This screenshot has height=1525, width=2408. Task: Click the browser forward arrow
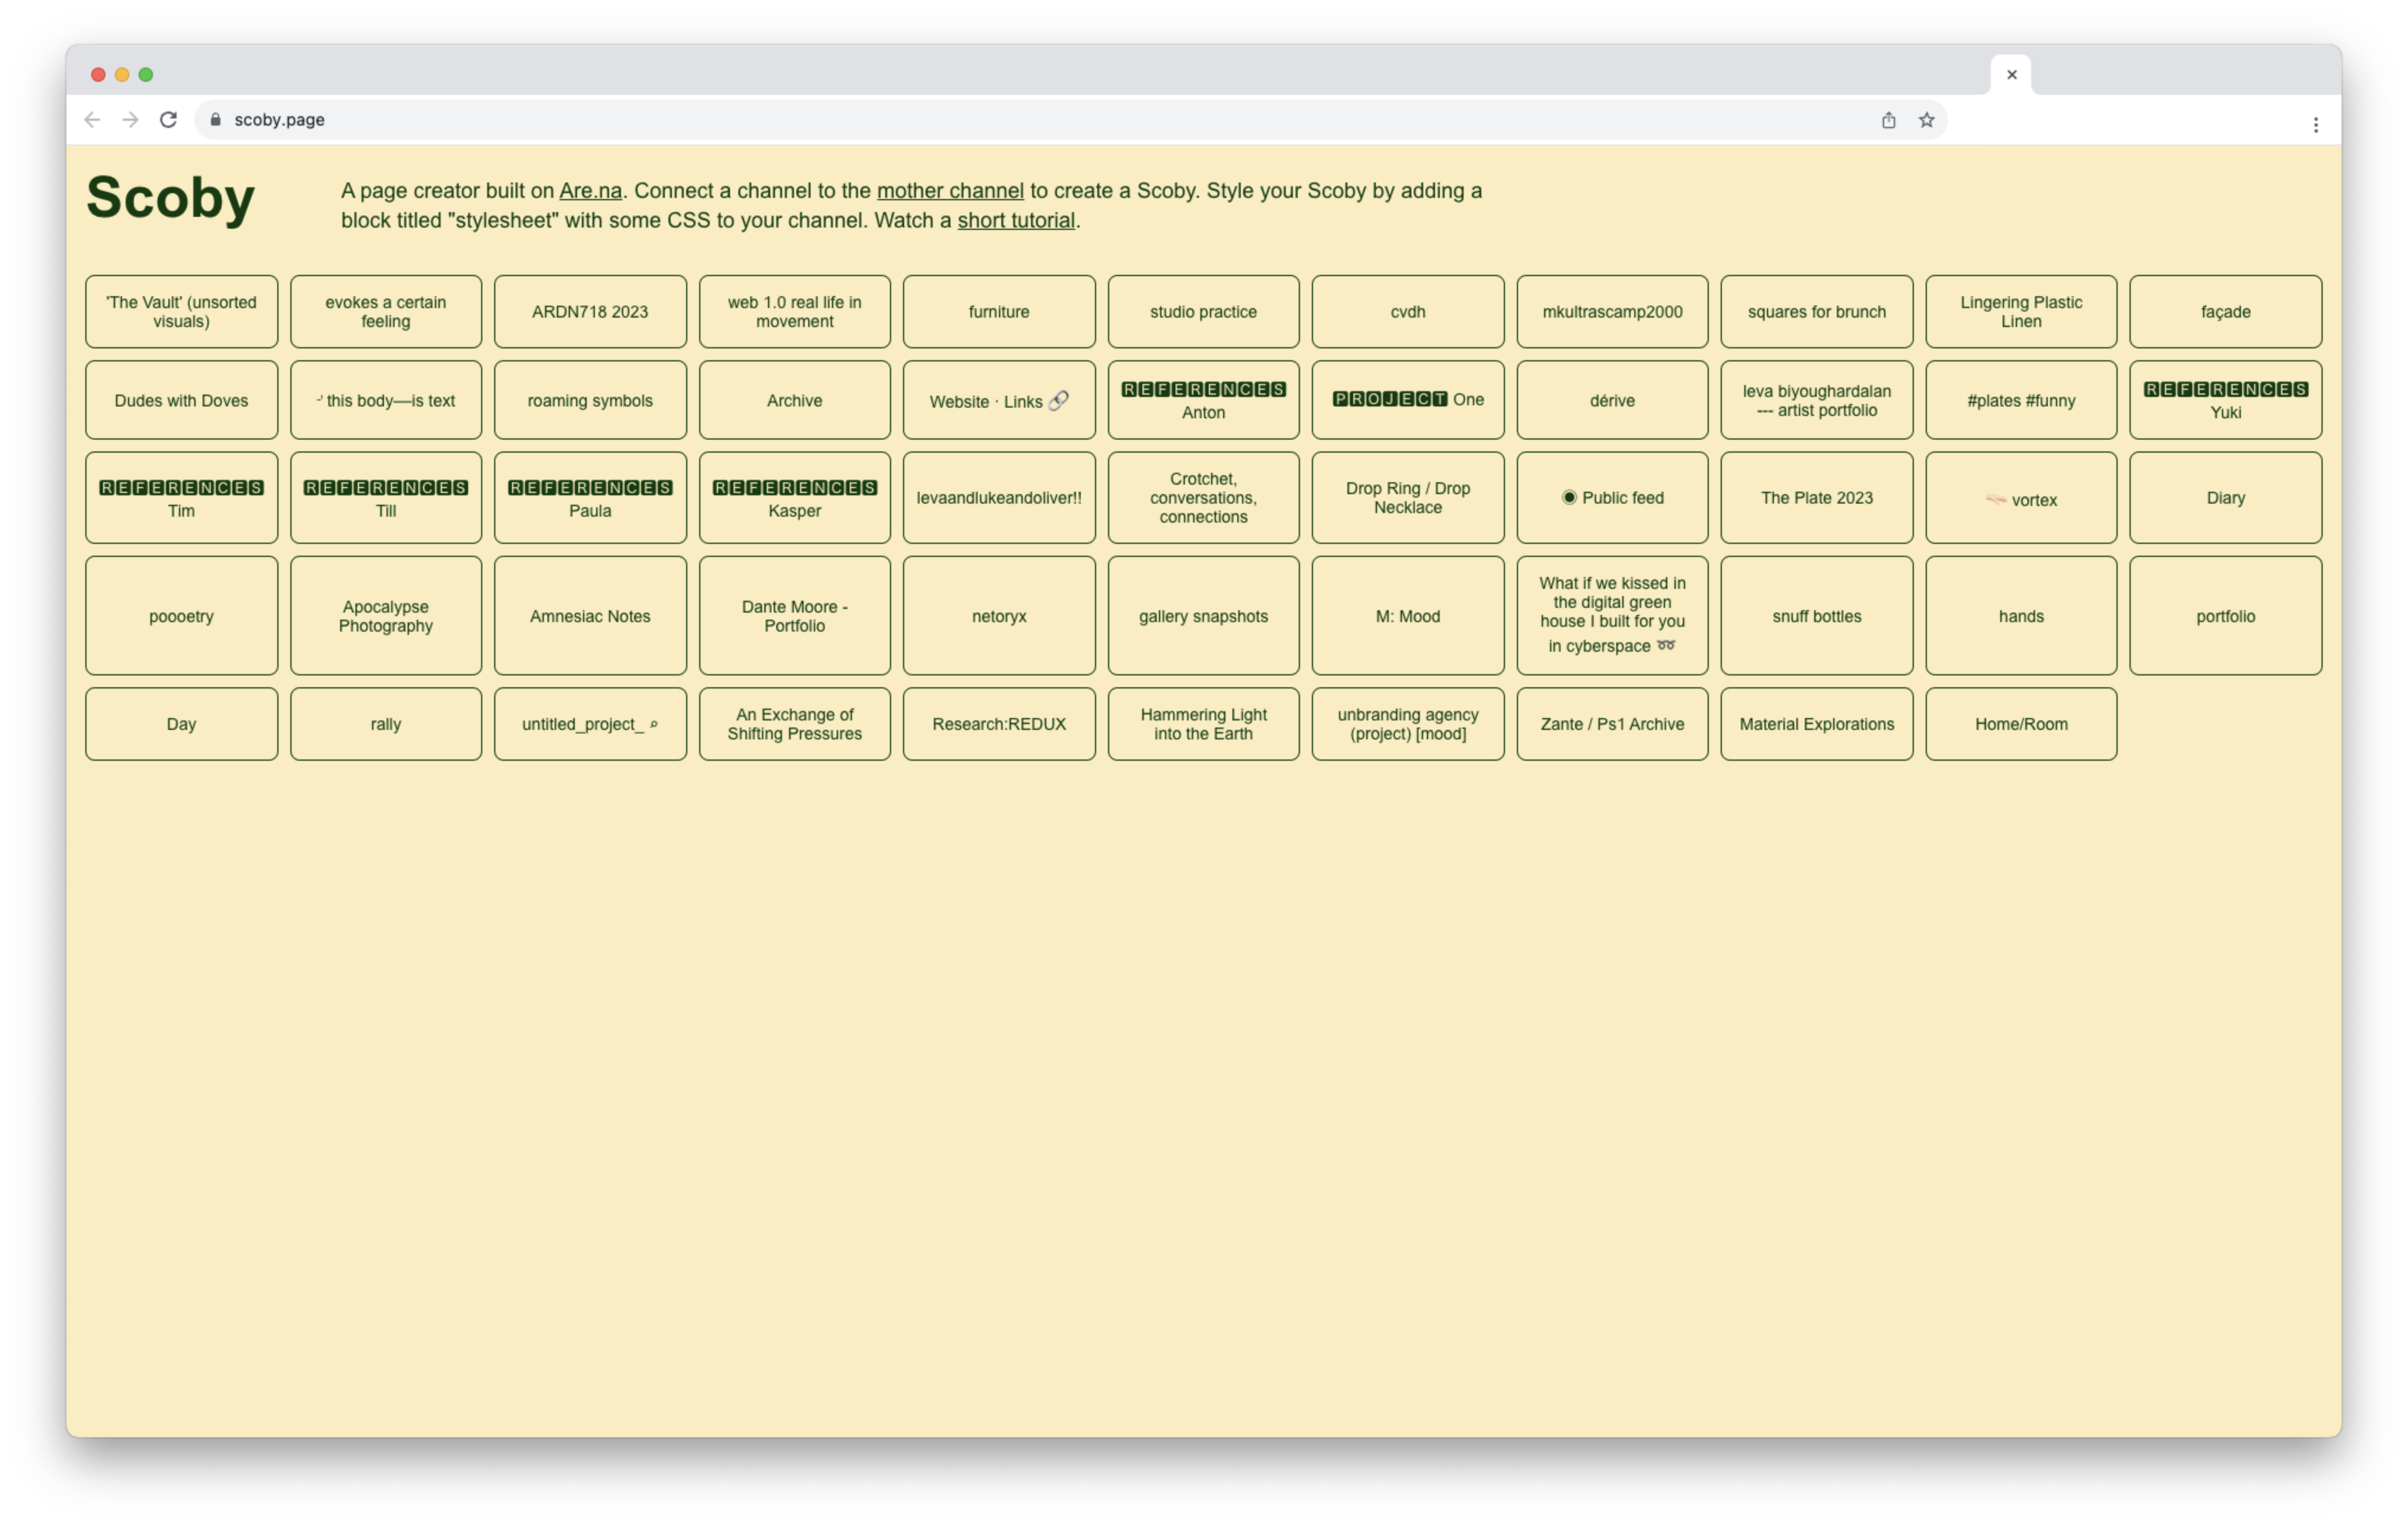pyautogui.click(x=130, y=120)
